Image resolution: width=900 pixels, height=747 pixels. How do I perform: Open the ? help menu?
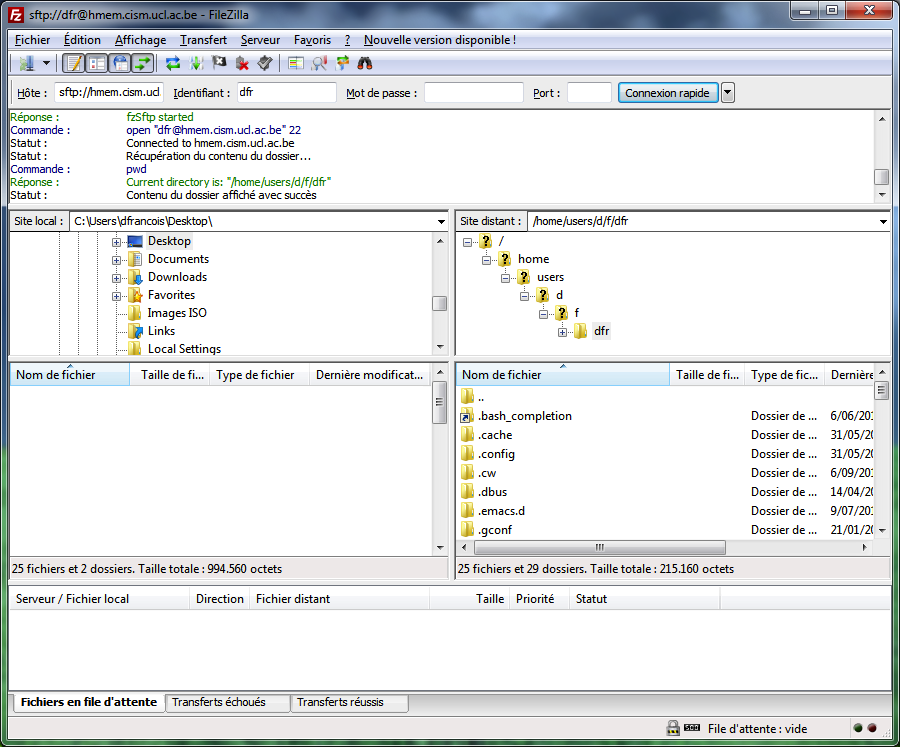point(347,40)
